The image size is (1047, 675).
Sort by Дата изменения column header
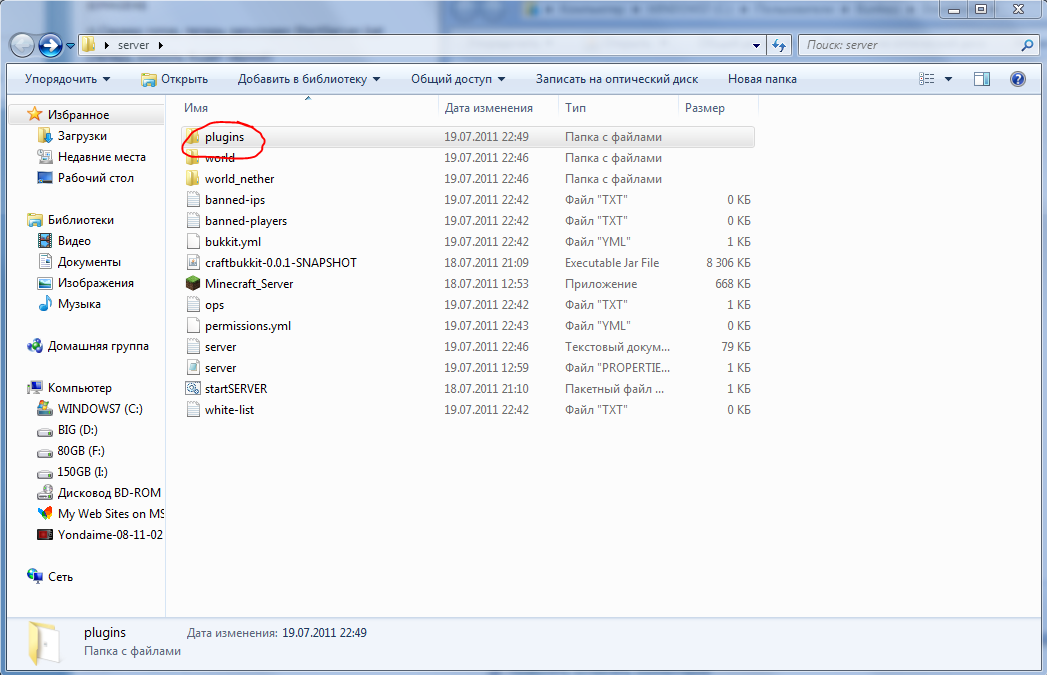(x=489, y=108)
